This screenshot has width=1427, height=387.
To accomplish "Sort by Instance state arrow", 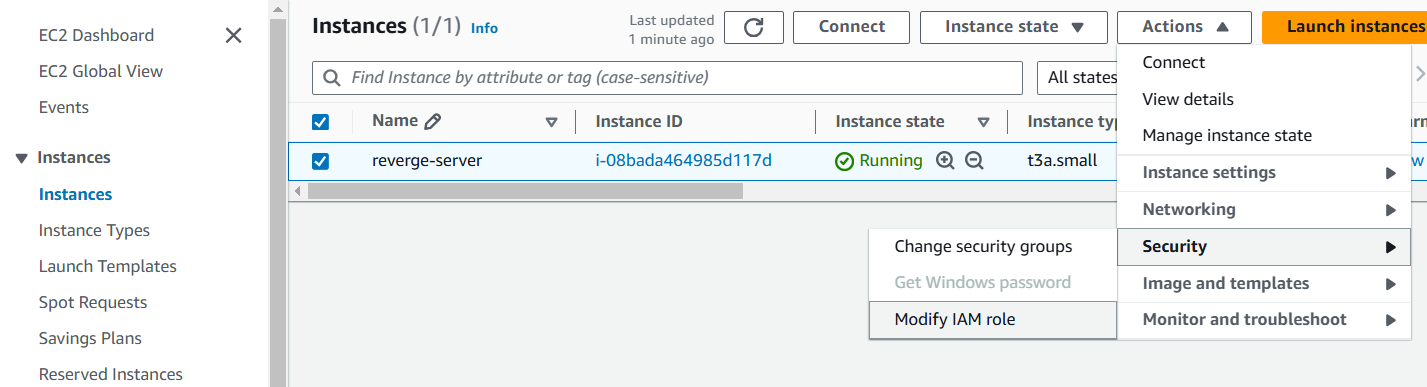I will [x=983, y=122].
